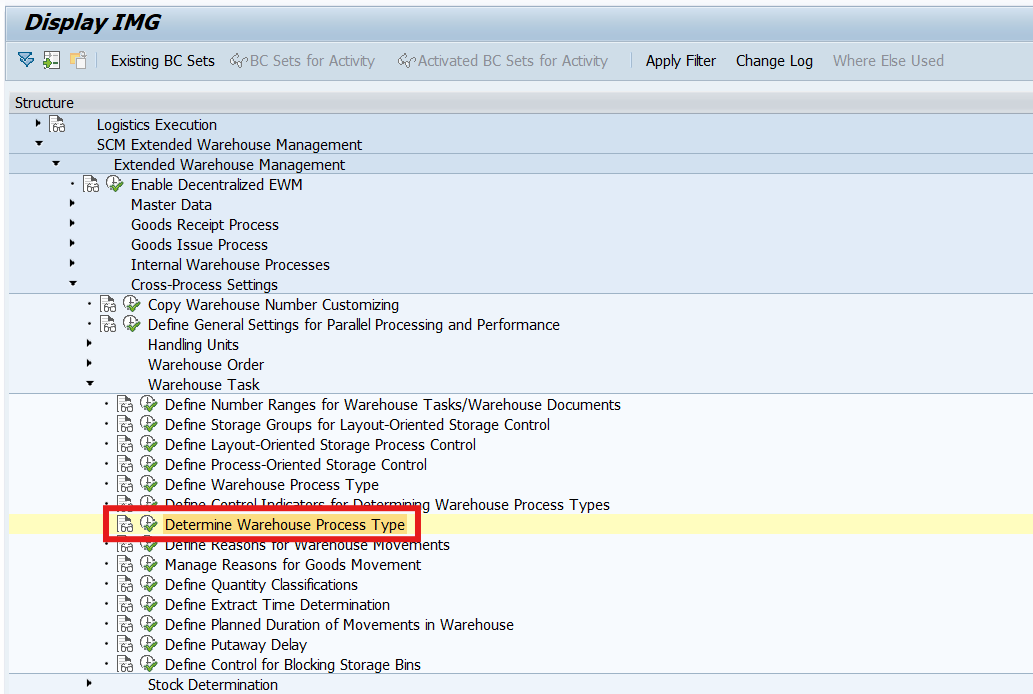Expand the Handling Units node
This screenshot has width=1033, height=694.
(x=90, y=343)
